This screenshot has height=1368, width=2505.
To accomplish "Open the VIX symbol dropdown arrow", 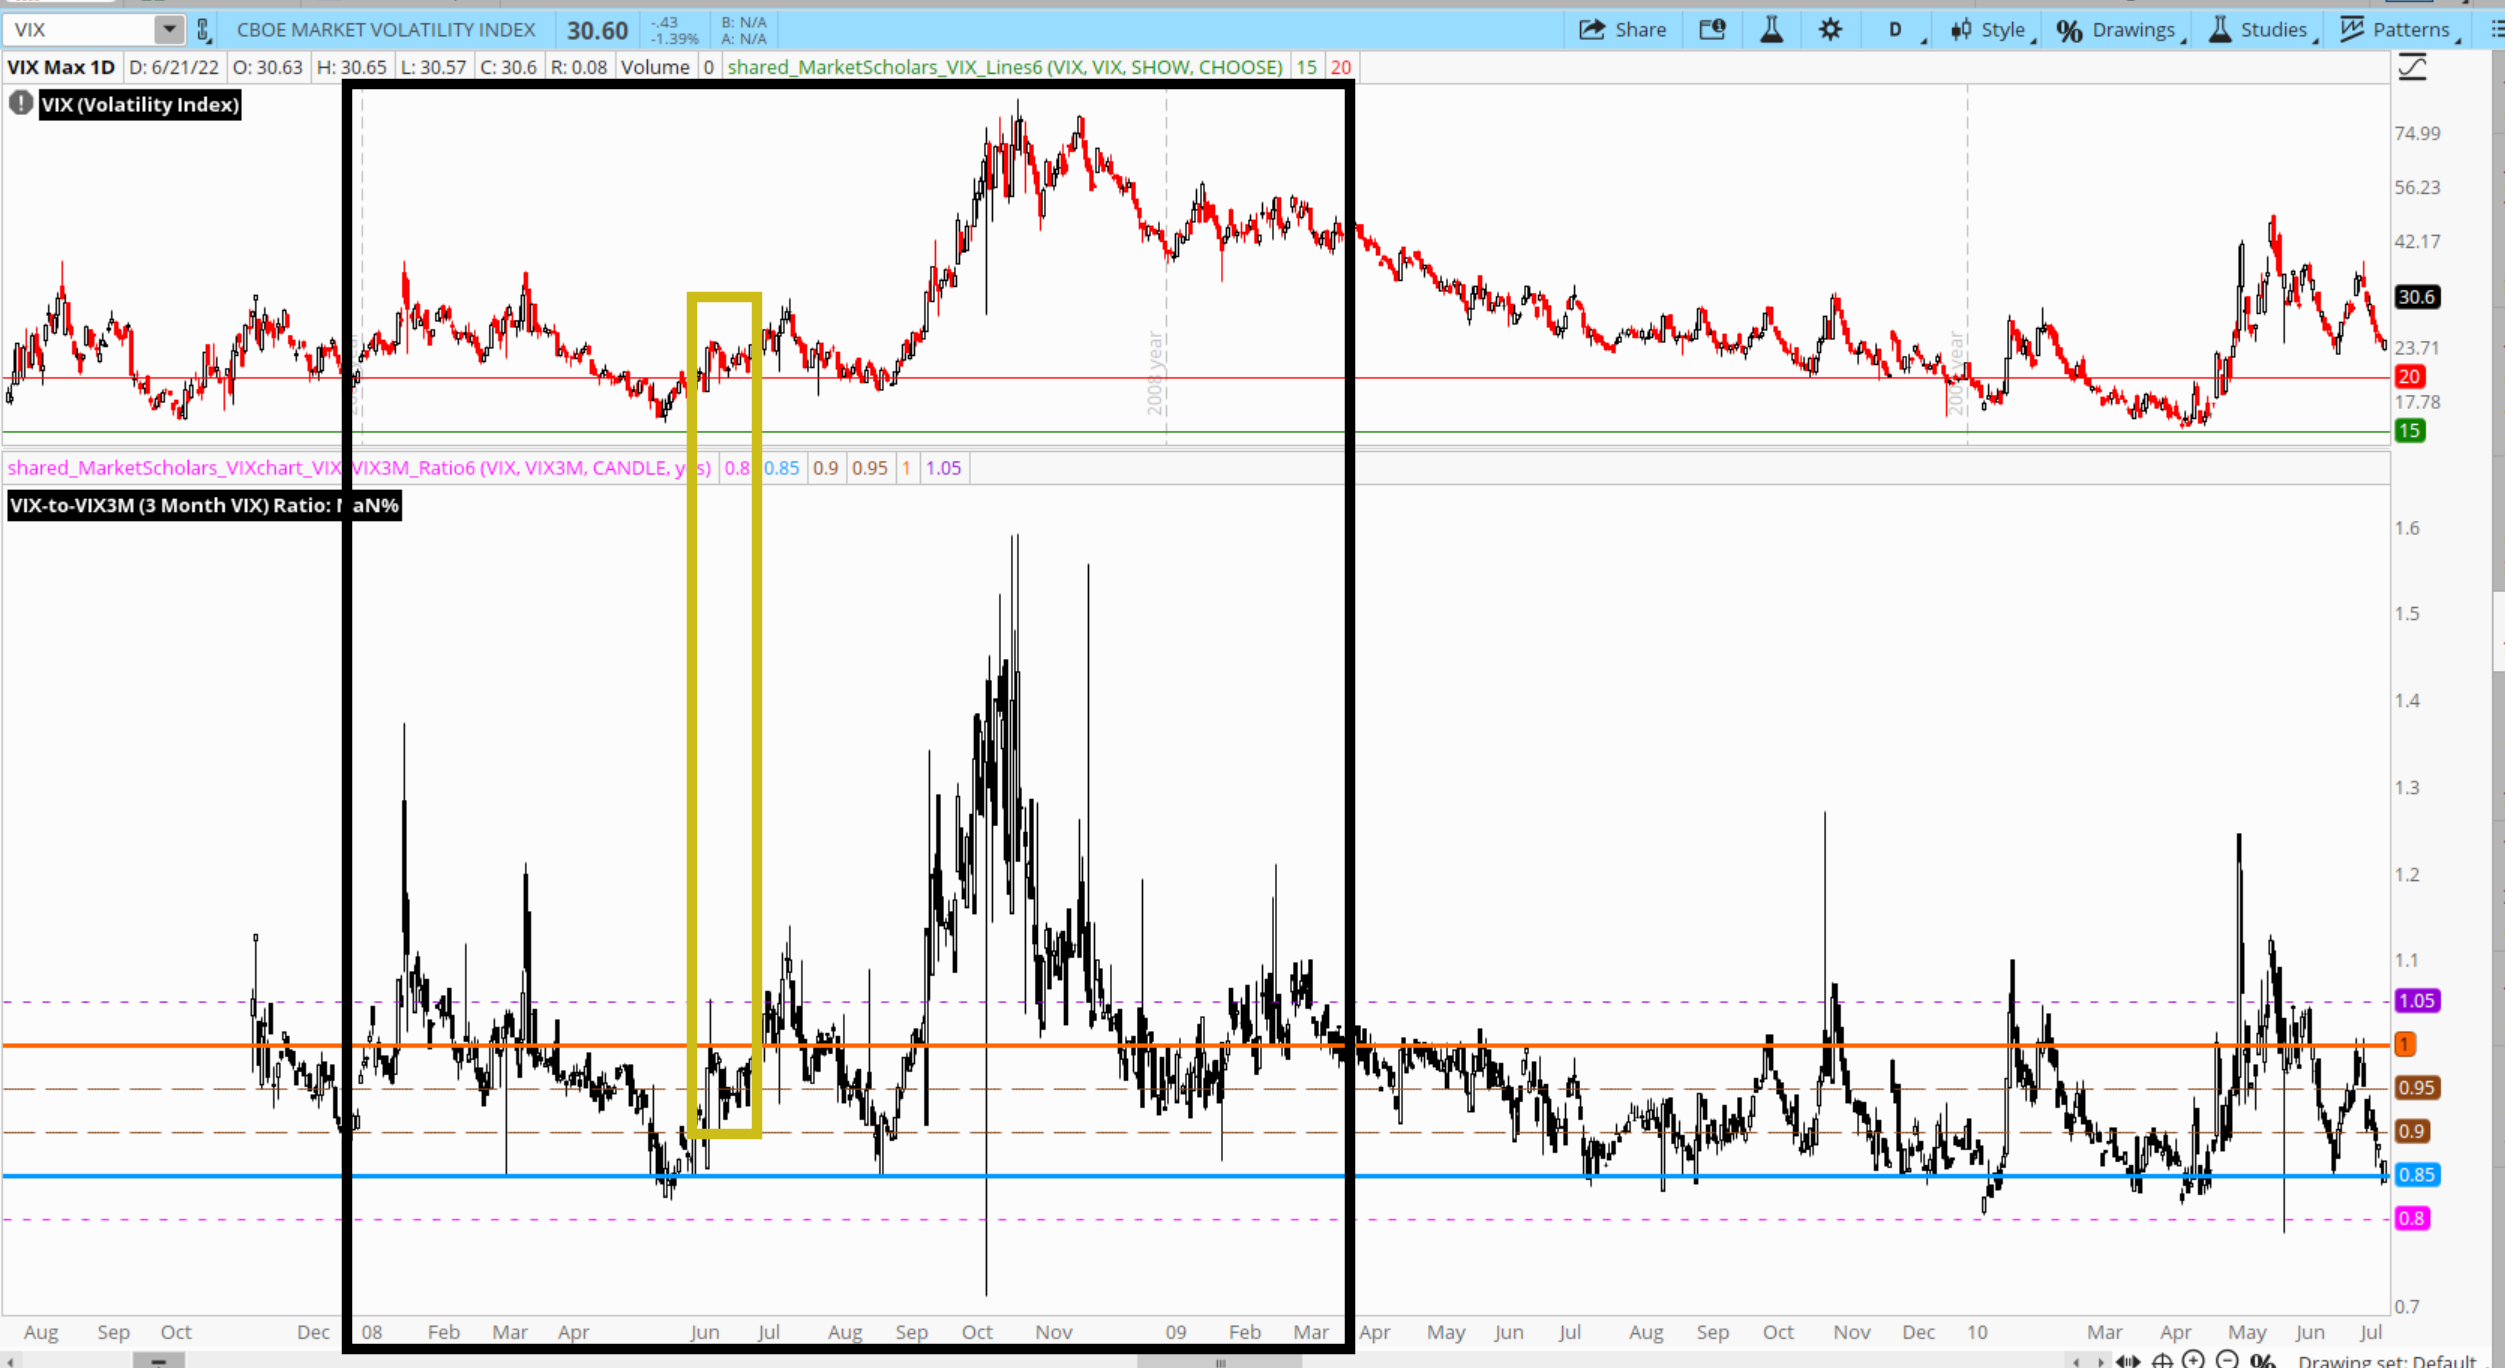I will tap(169, 30).
